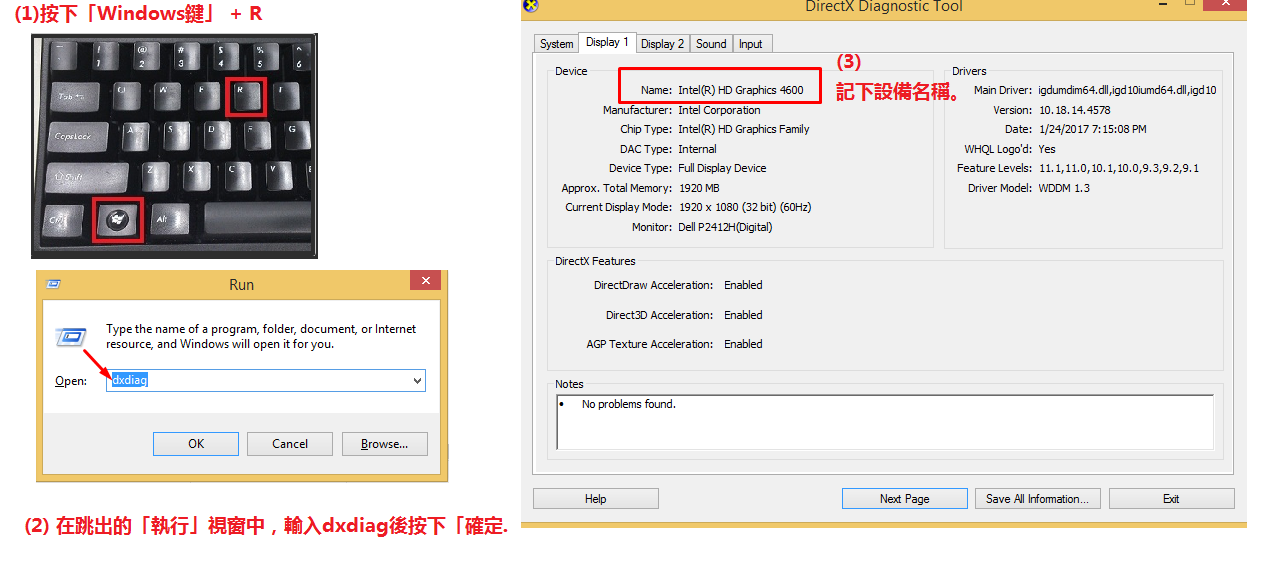The height and width of the screenshot is (569, 1285).
Task: Click display mode 1920 x 1080 value
Action: 745,207
